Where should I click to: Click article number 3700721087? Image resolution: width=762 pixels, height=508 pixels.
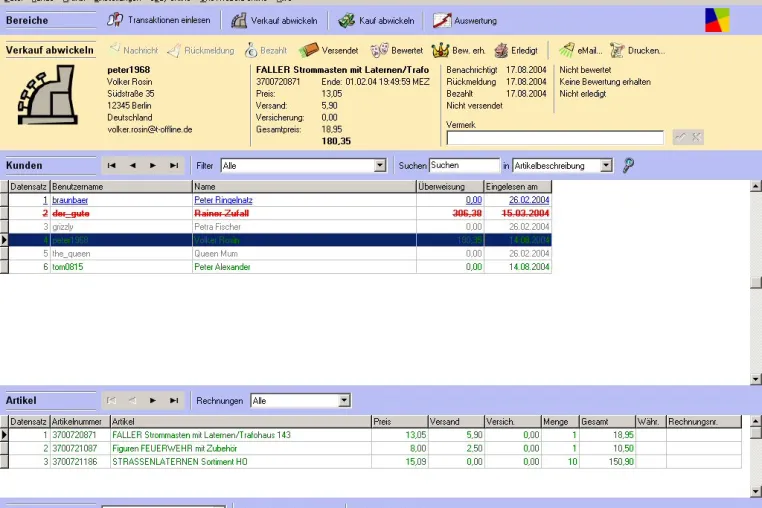[74, 448]
